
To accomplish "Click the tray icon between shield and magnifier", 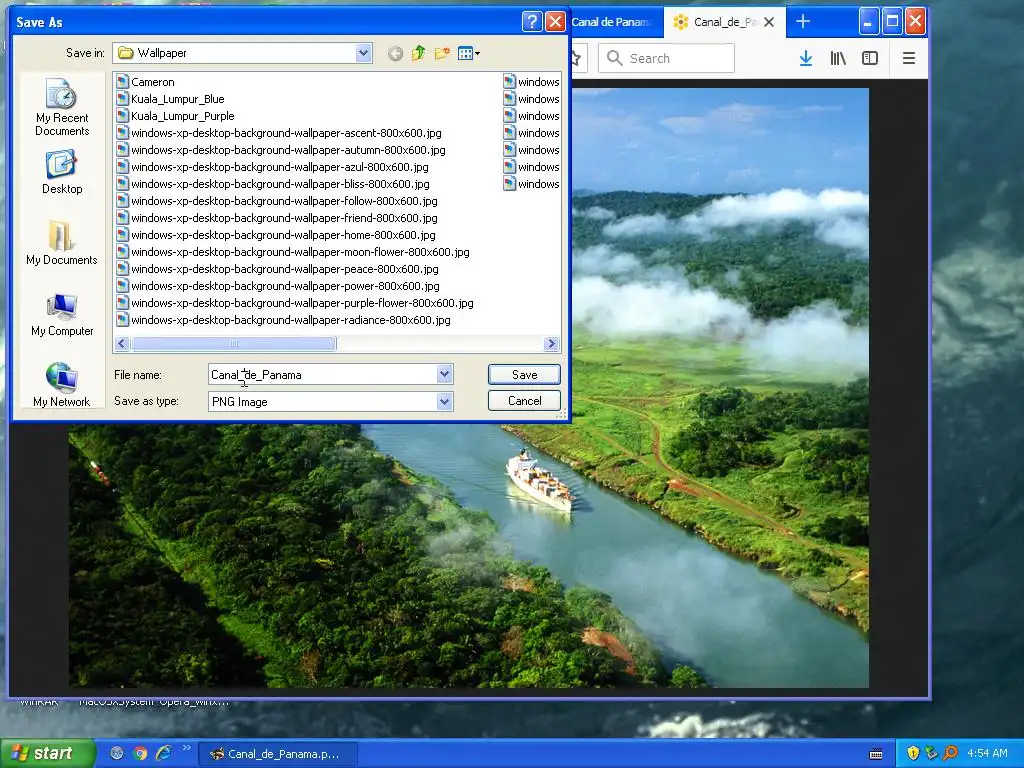I will tap(931, 753).
